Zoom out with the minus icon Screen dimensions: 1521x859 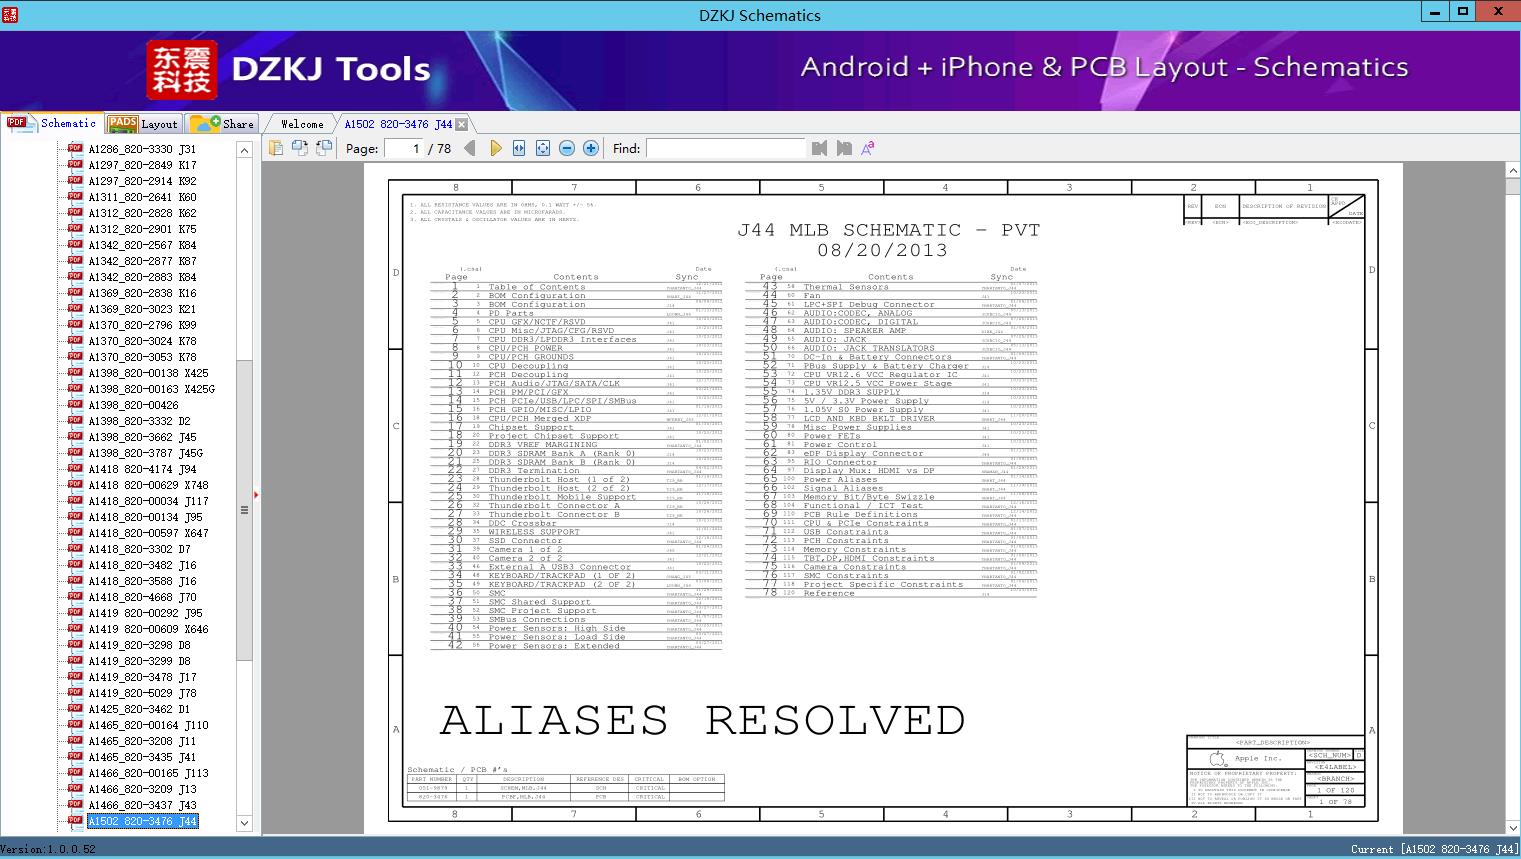tap(567, 148)
